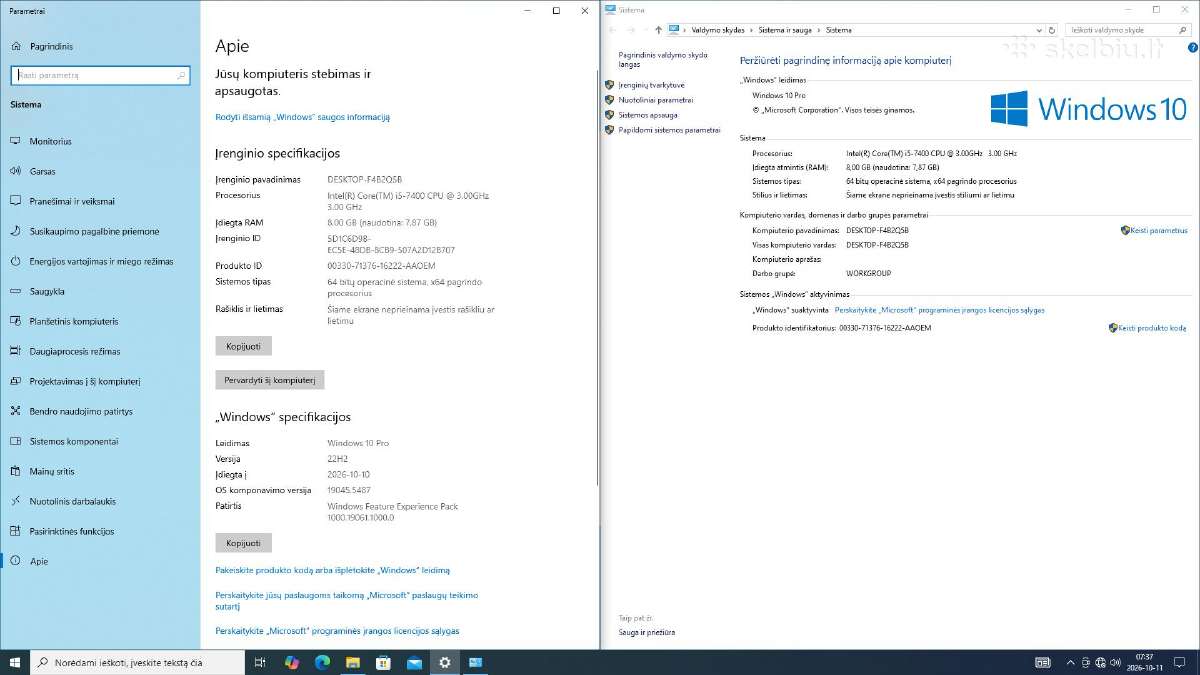The width and height of the screenshot is (1200, 675).
Task: Open File Explorer from the taskbar
Action: coord(352,662)
